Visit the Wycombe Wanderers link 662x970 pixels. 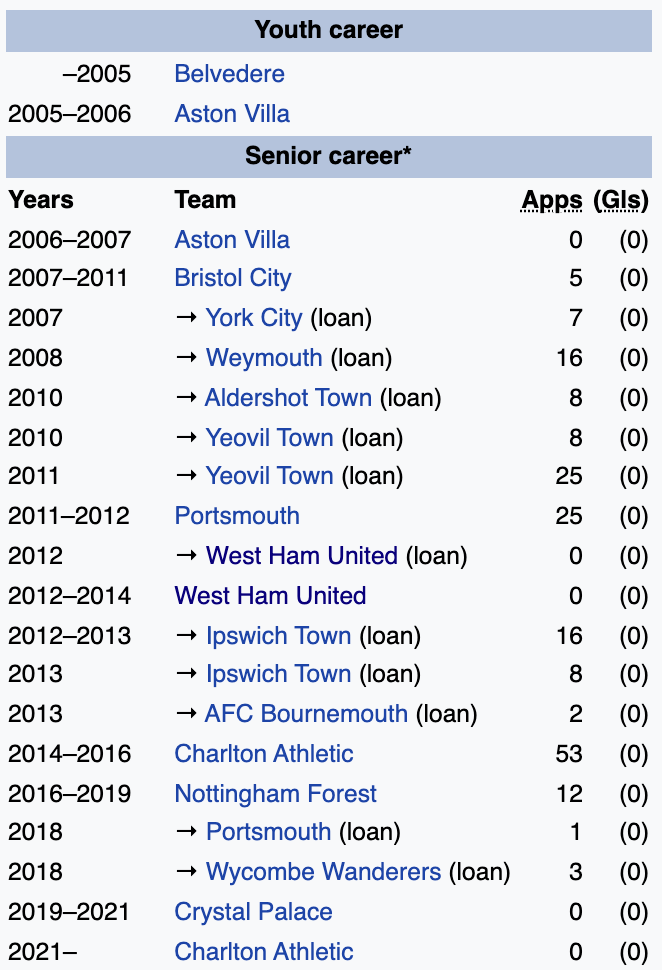[323, 872]
